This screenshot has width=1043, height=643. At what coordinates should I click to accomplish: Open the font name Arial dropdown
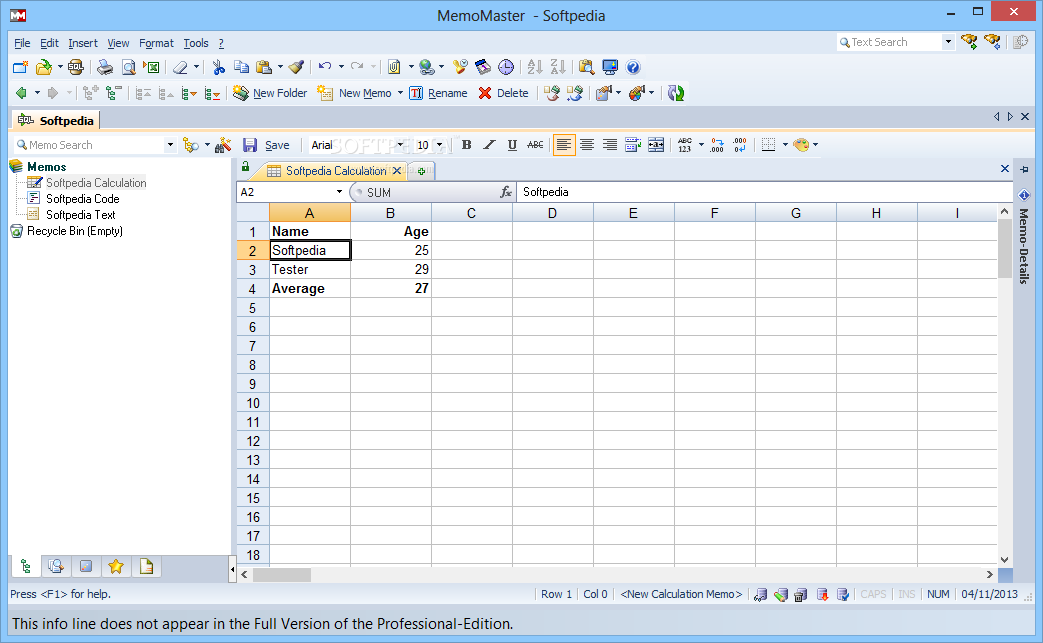(x=400, y=145)
